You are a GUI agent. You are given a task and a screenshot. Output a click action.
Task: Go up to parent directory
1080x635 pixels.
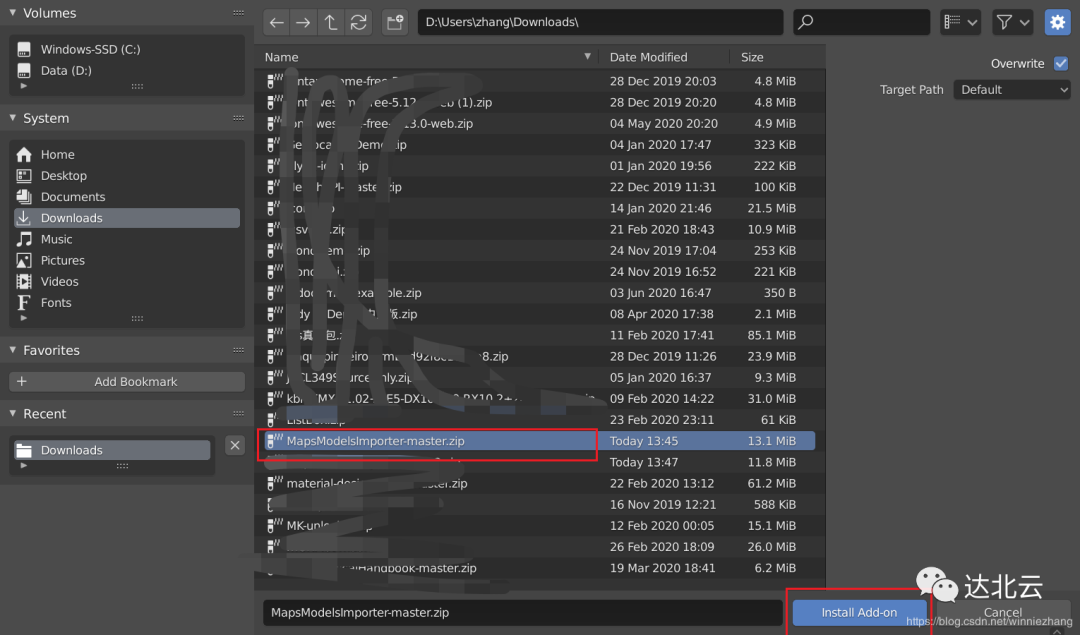coord(331,22)
